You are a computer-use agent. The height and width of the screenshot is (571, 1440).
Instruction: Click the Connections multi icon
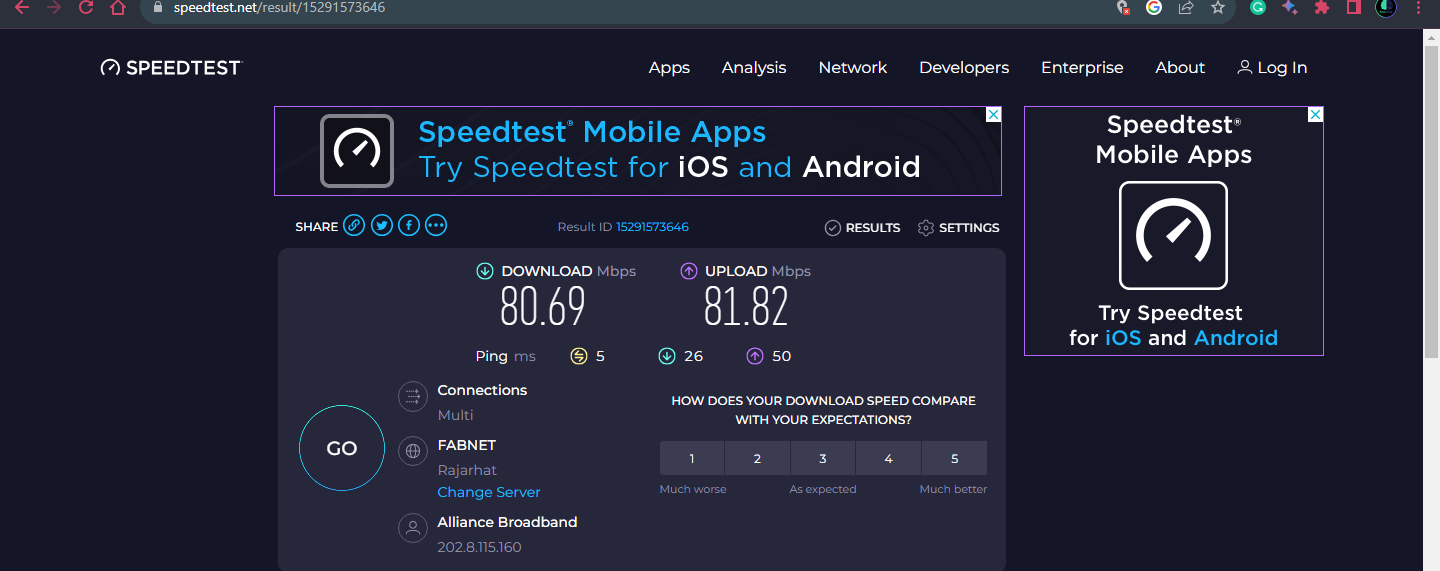pos(413,397)
